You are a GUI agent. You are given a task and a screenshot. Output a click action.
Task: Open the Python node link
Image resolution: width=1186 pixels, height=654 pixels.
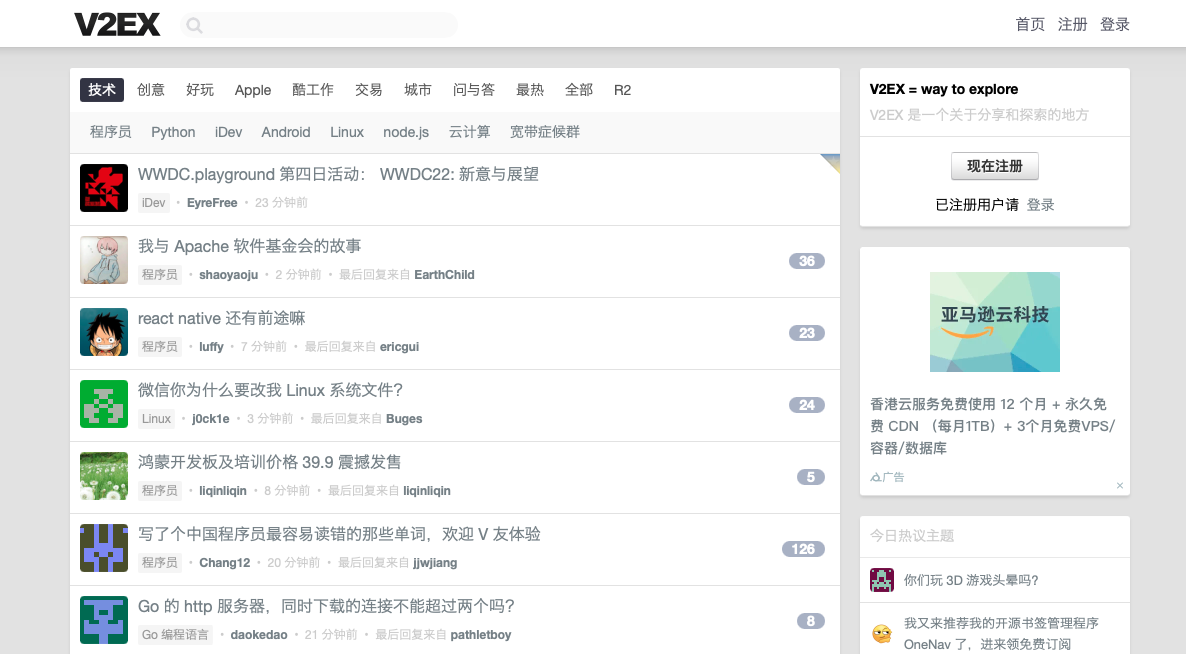coord(173,132)
